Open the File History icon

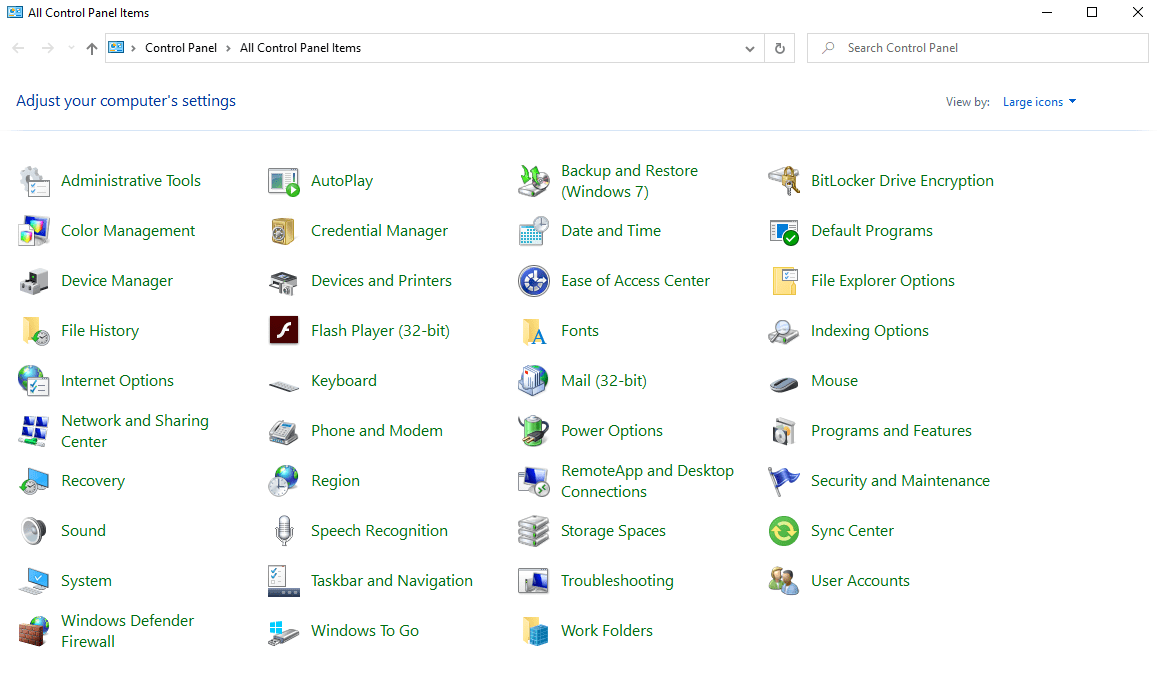pos(34,331)
